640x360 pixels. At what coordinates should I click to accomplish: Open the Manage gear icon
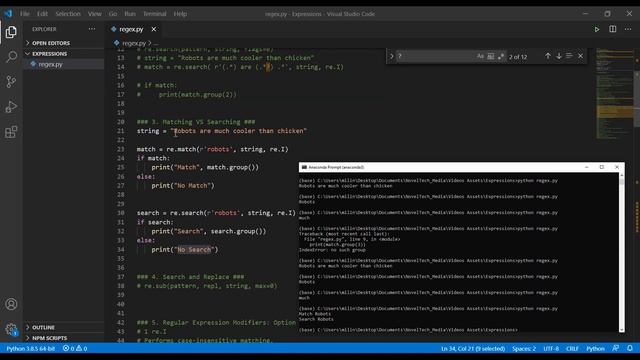click(x=11, y=329)
